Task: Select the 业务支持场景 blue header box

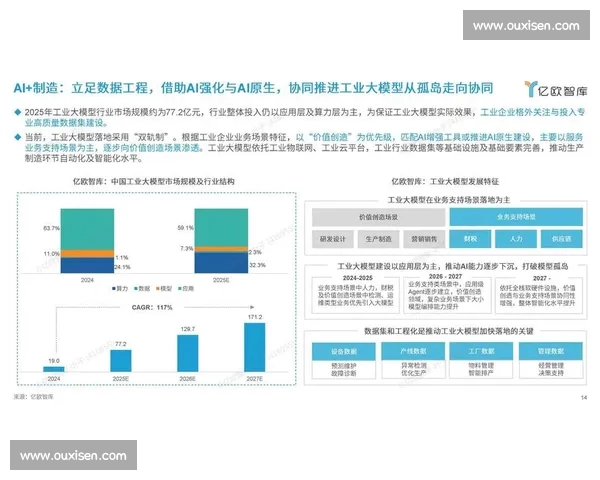Action: click(516, 217)
